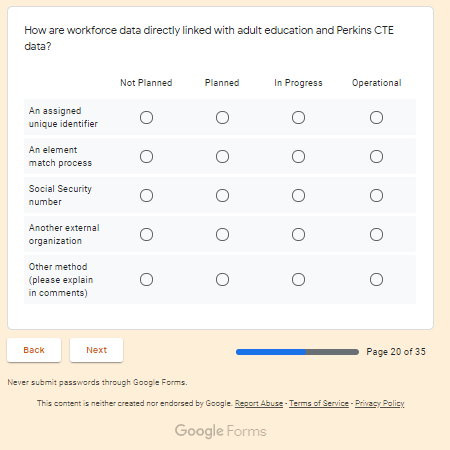The height and width of the screenshot is (450, 450).
Task: Choose Not Planned for Other method
Action: click(x=146, y=279)
